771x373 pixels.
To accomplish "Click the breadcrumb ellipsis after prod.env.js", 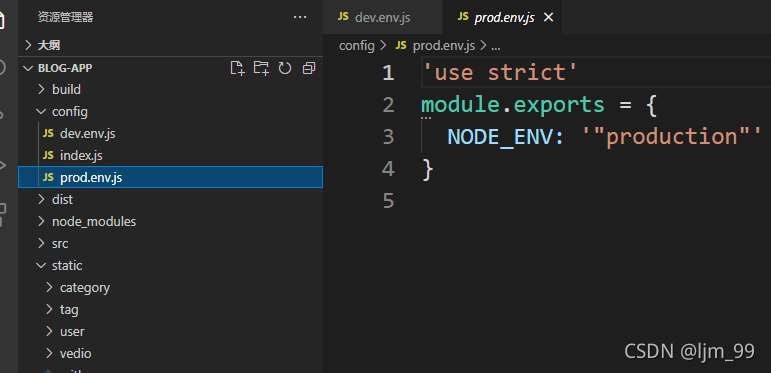I will coord(496,46).
